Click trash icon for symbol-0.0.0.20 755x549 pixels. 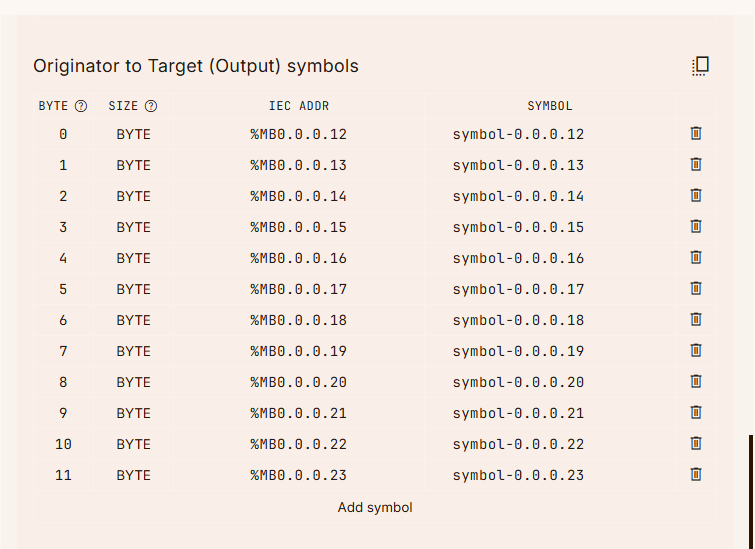pyautogui.click(x=696, y=381)
